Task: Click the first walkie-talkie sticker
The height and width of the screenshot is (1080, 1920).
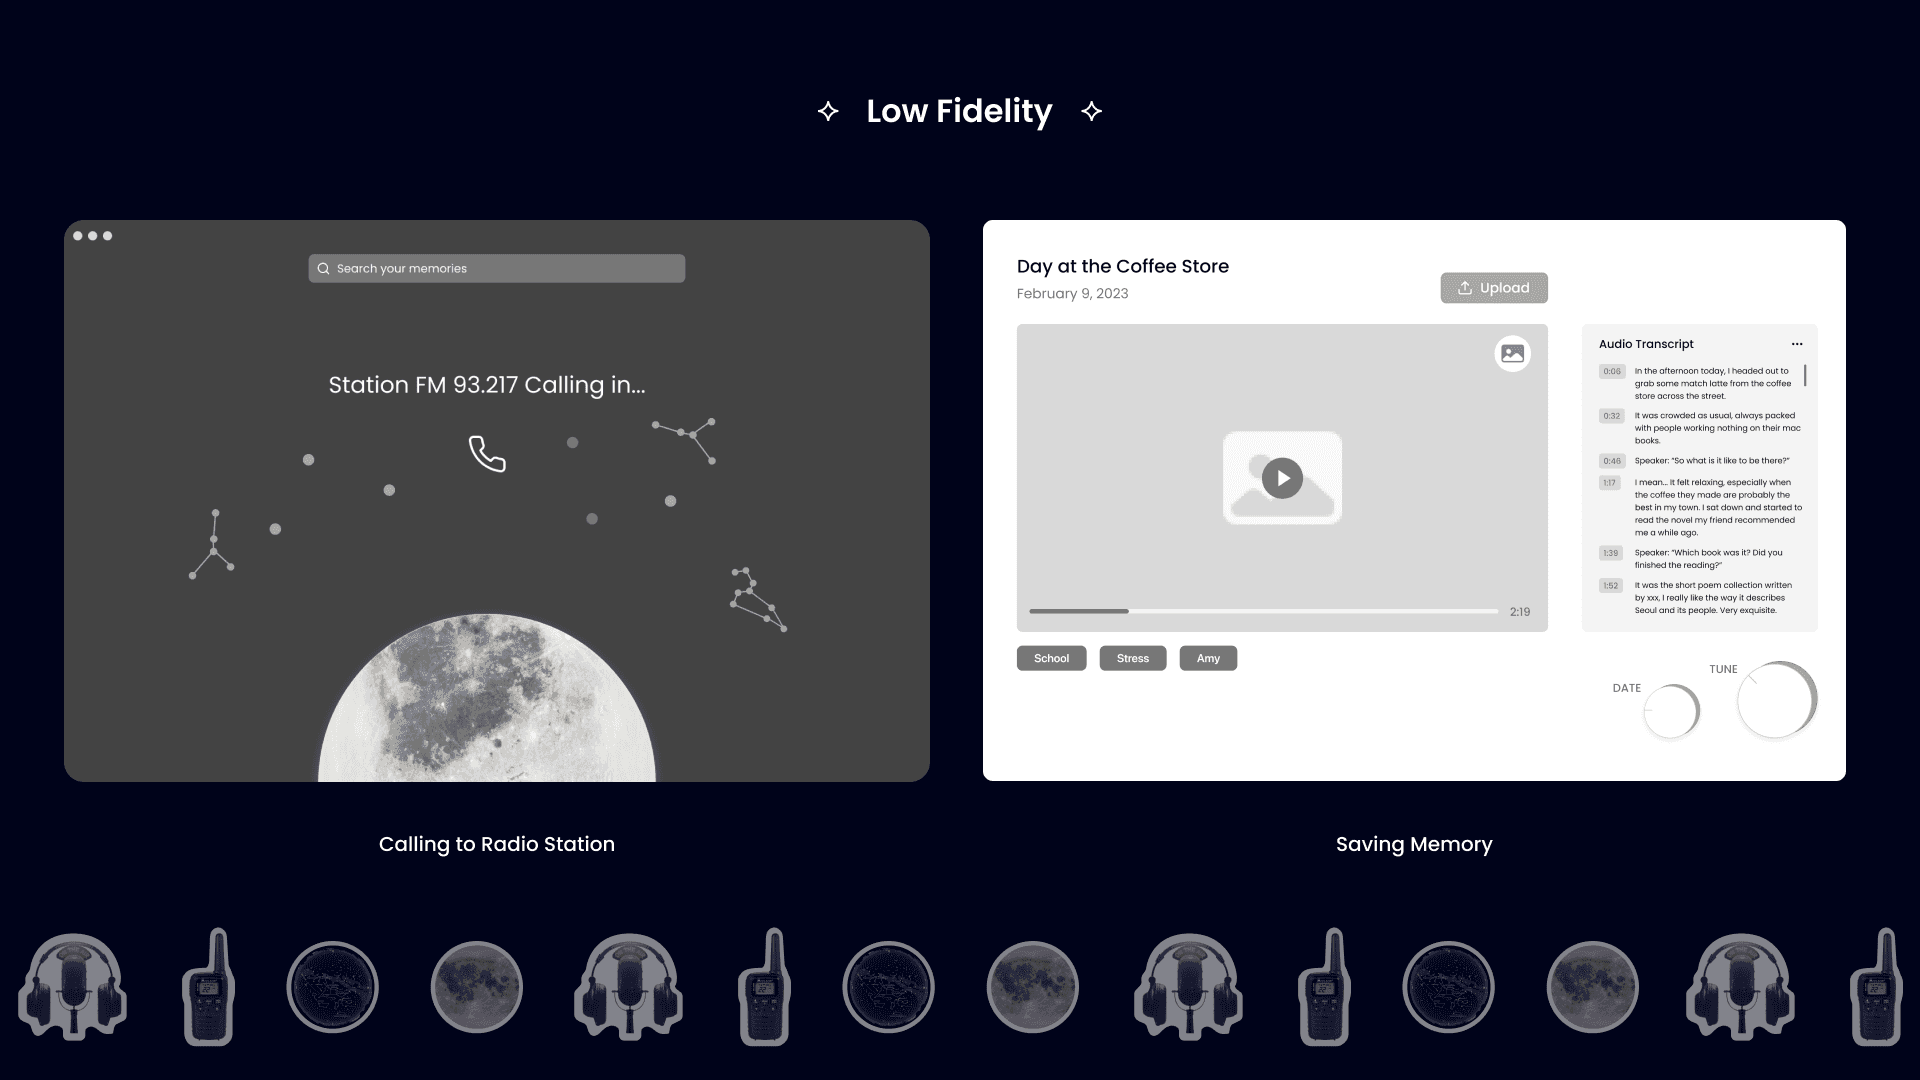Action: (x=208, y=987)
